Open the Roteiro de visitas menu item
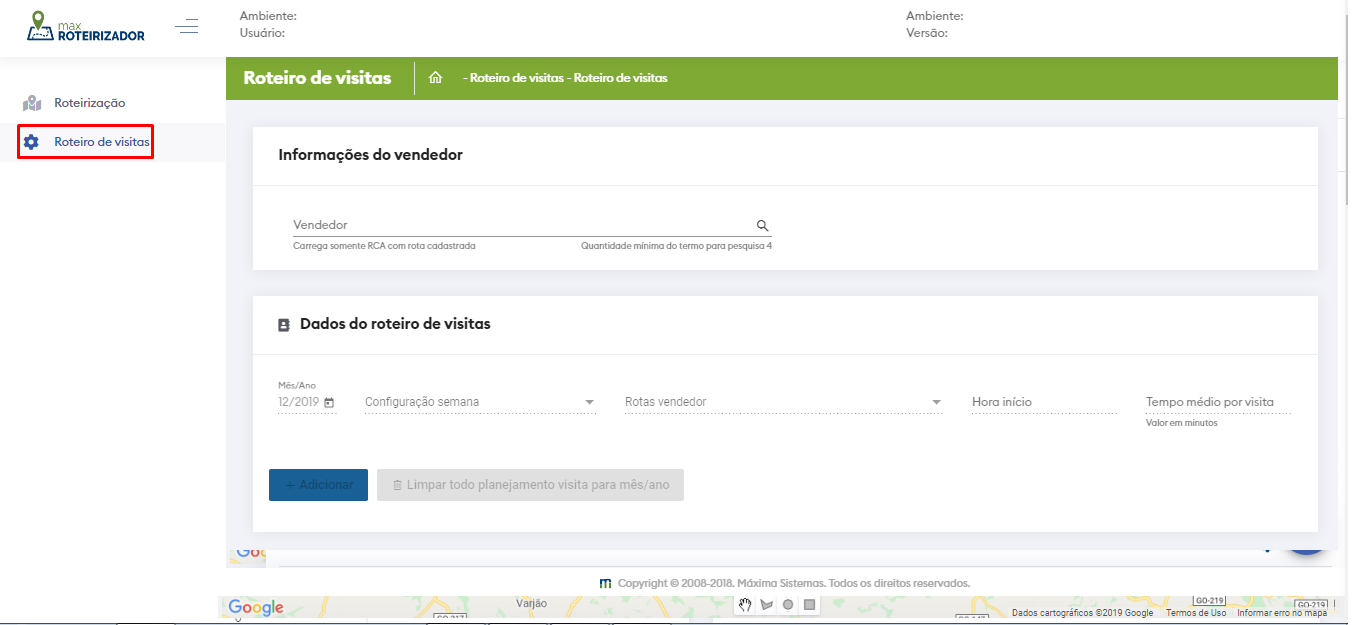This screenshot has height=625, width=1352. (x=101, y=142)
